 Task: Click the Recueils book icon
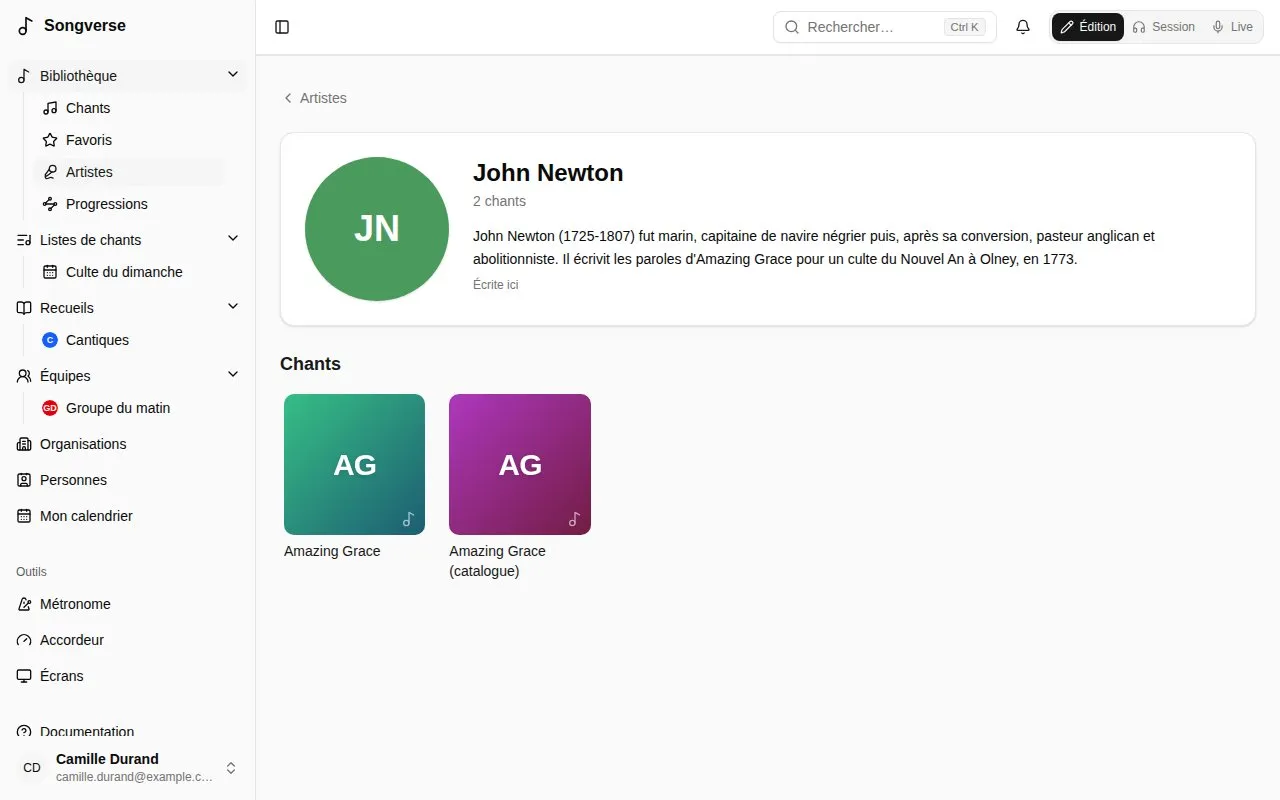24,308
